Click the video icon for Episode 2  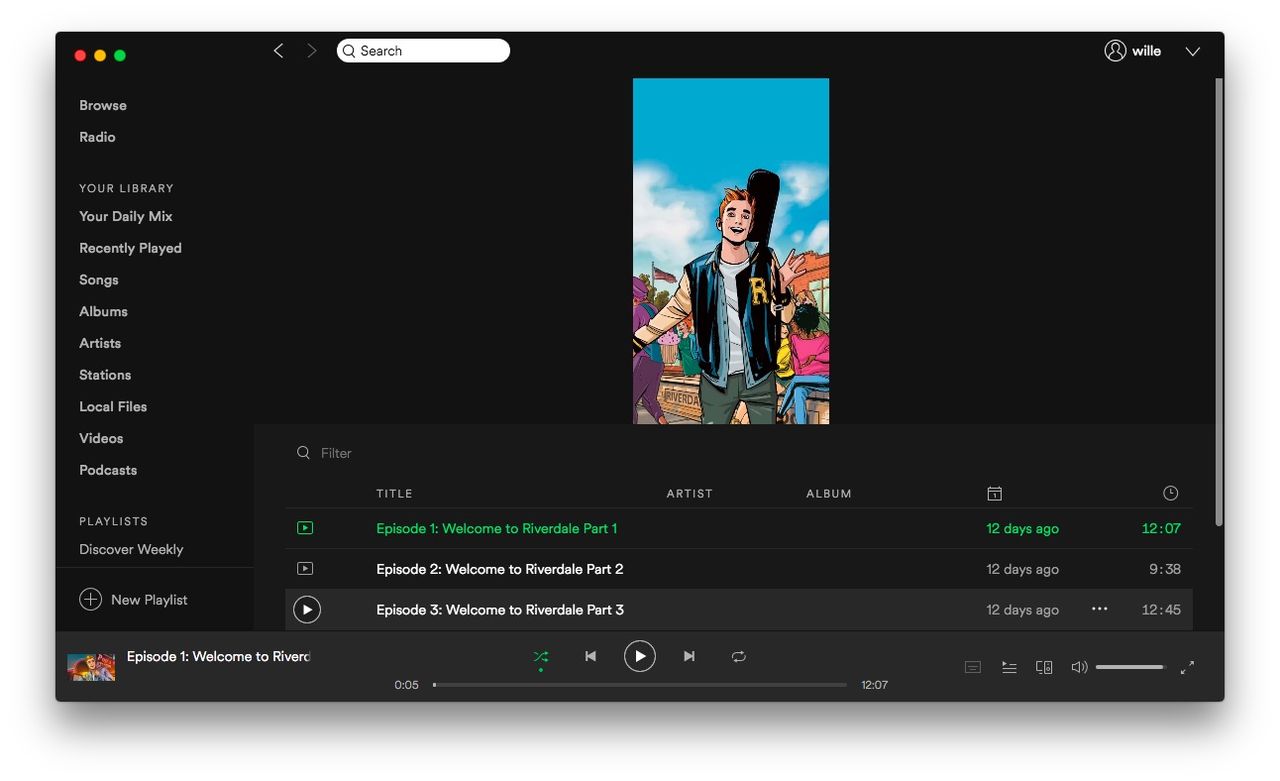pyautogui.click(x=305, y=569)
